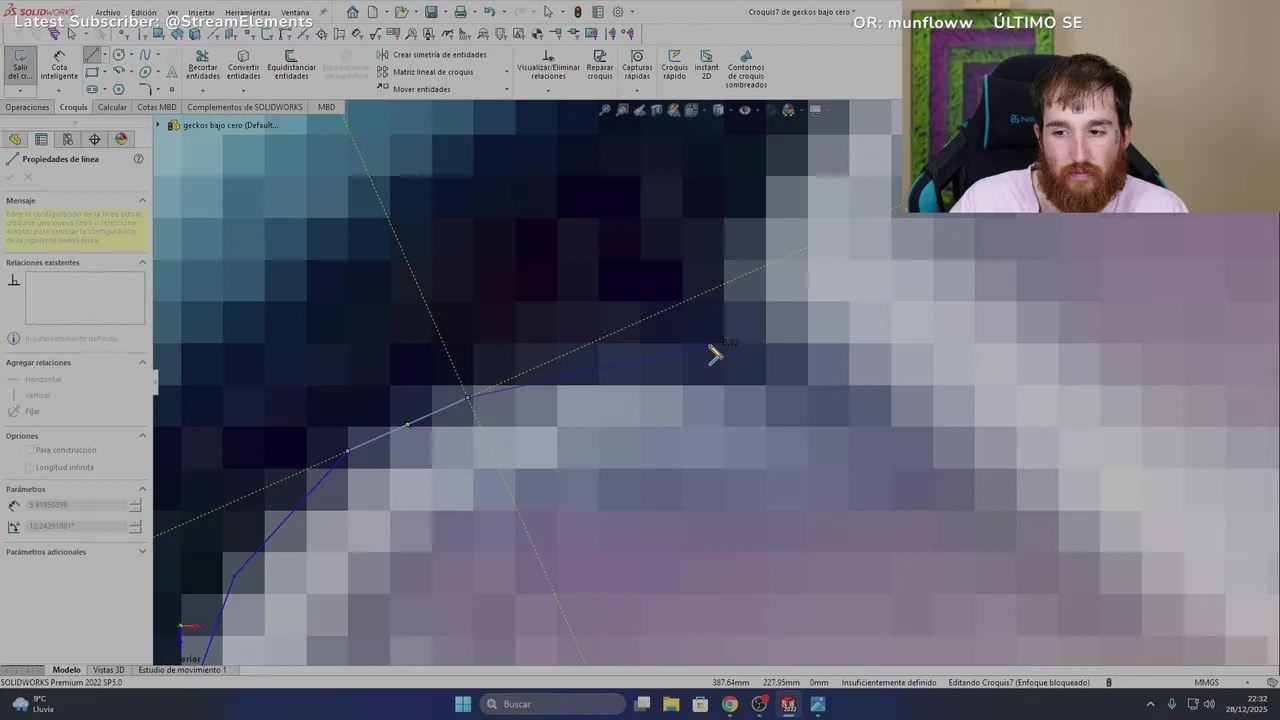1280x720 pixels.
Task: Open the Archivo menu
Action: click(x=107, y=13)
